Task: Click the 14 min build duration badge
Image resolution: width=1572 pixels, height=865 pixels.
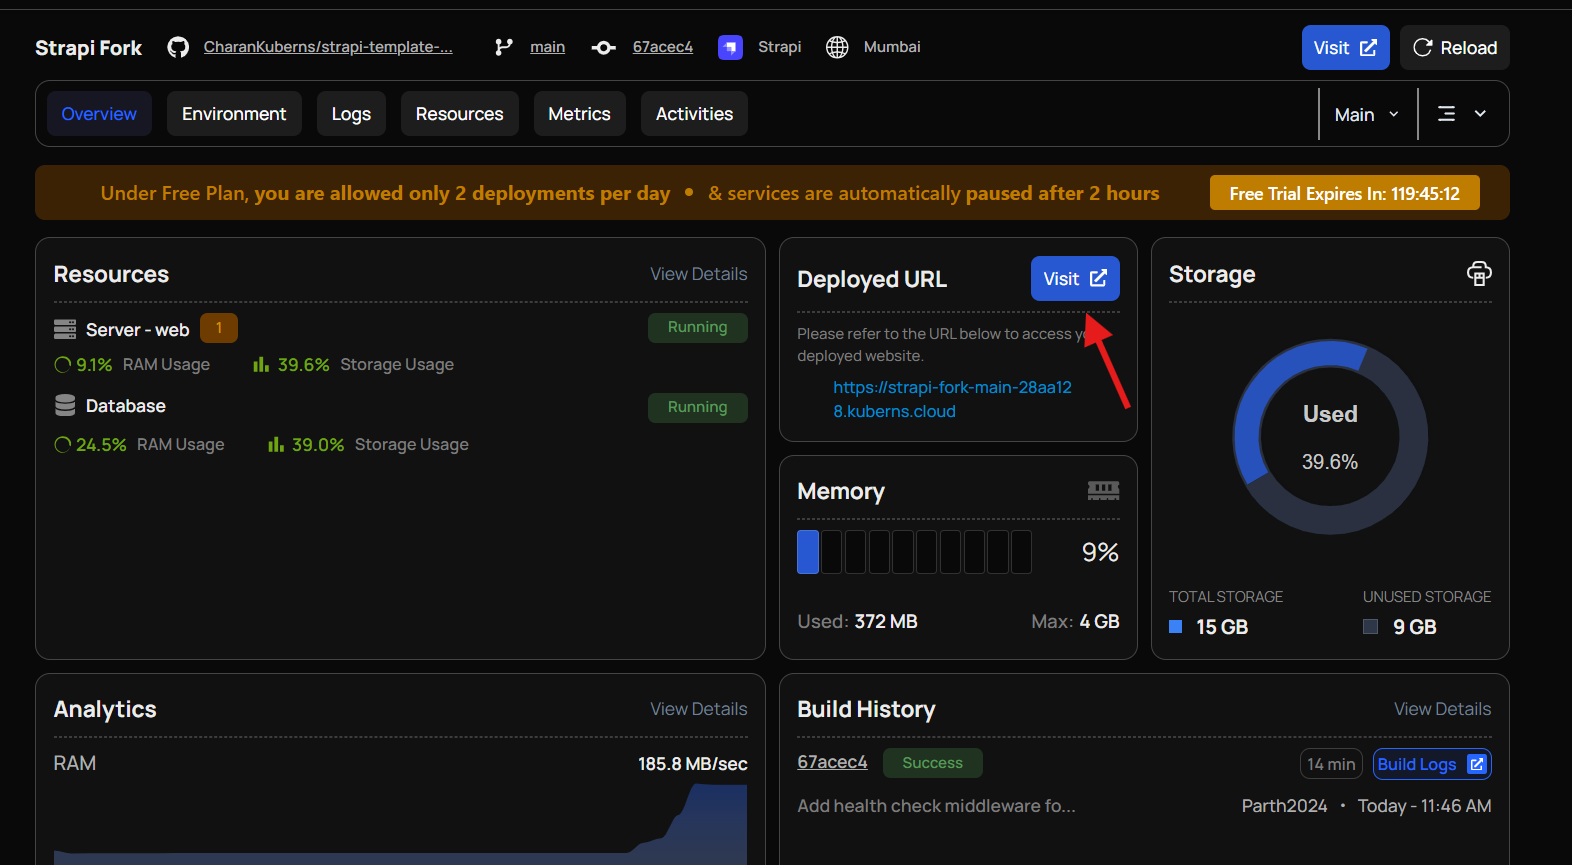Action: point(1331,764)
